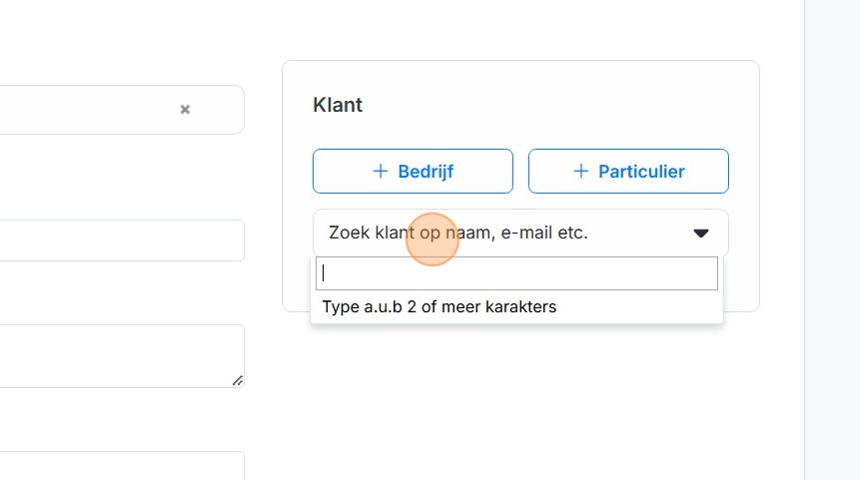
Task: Click empty space beside the Klant heading
Action: (550, 105)
